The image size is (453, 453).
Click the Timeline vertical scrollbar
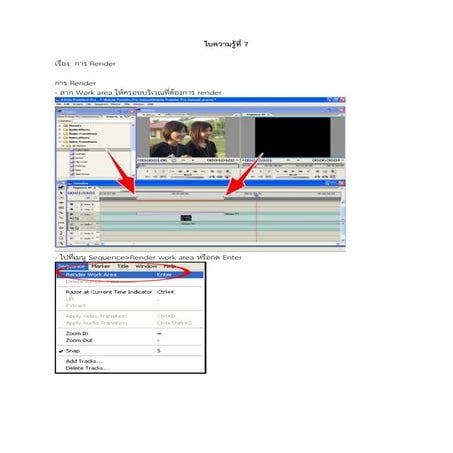(342, 220)
